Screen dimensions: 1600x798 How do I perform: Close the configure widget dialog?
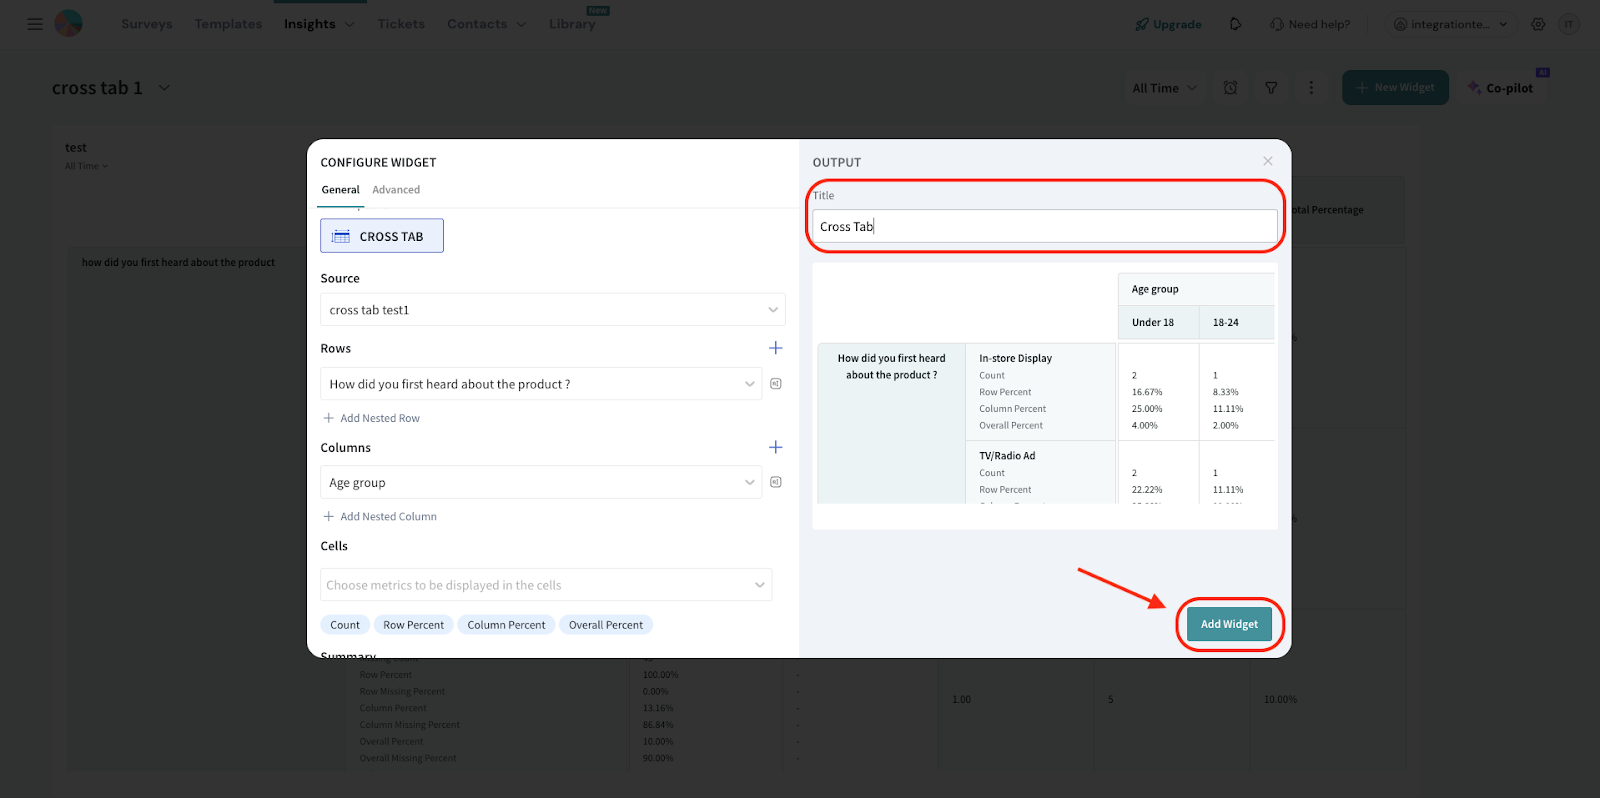tap(1267, 161)
